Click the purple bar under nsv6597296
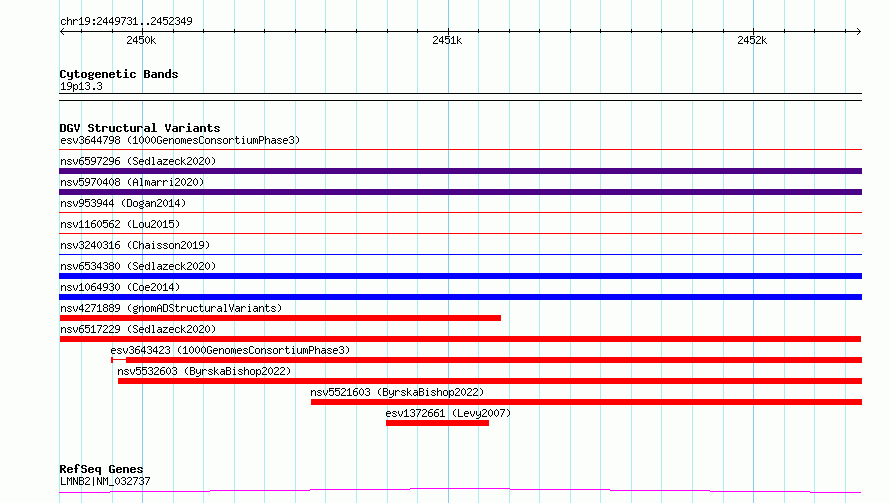This screenshot has height=503, width=890. 460,171
